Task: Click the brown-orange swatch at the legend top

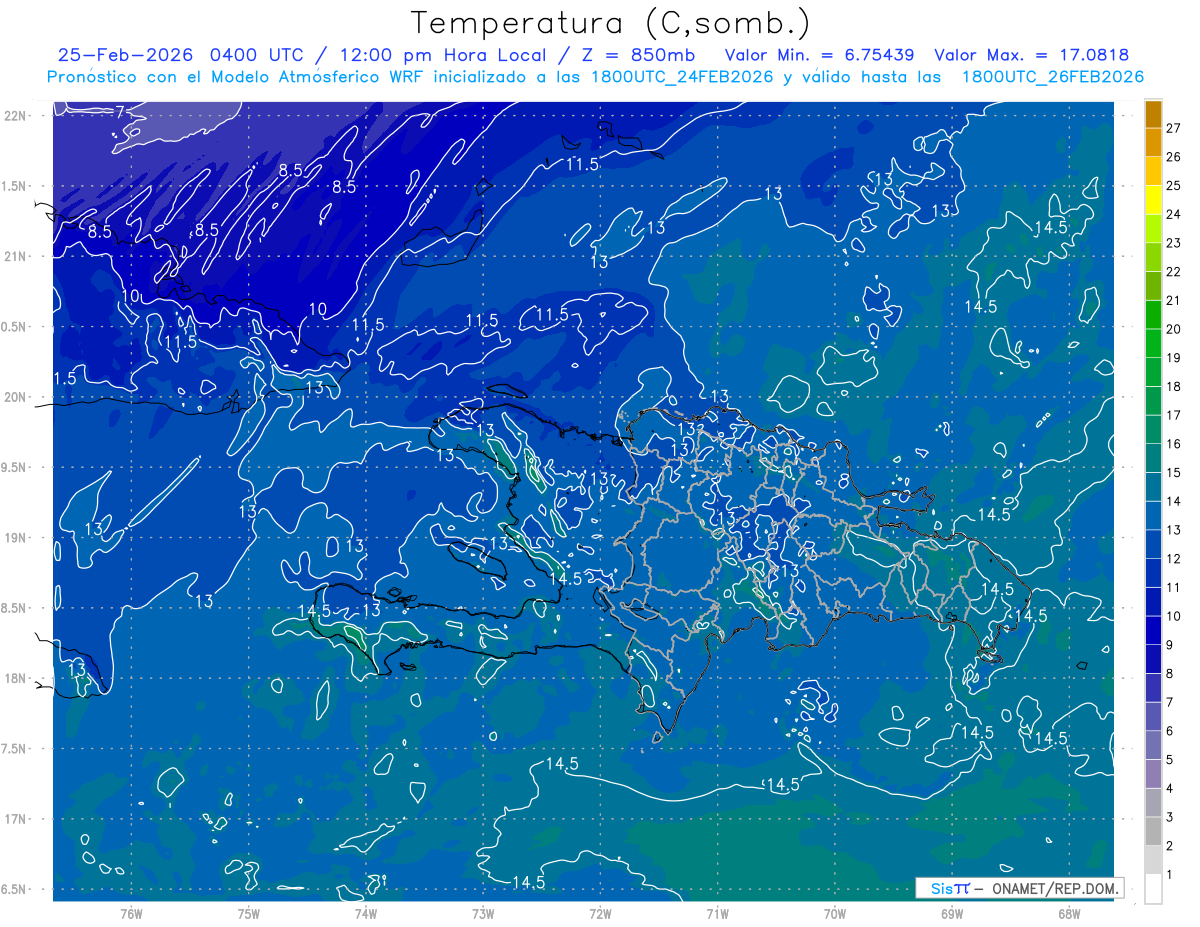Action: pyautogui.click(x=1154, y=114)
